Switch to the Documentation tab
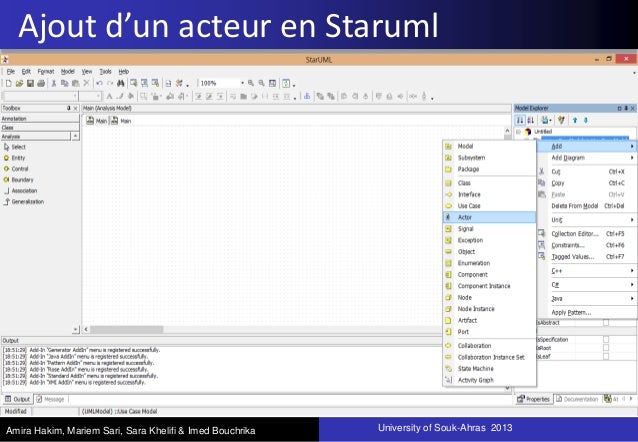Screen dimensions: 638x442 (577, 399)
